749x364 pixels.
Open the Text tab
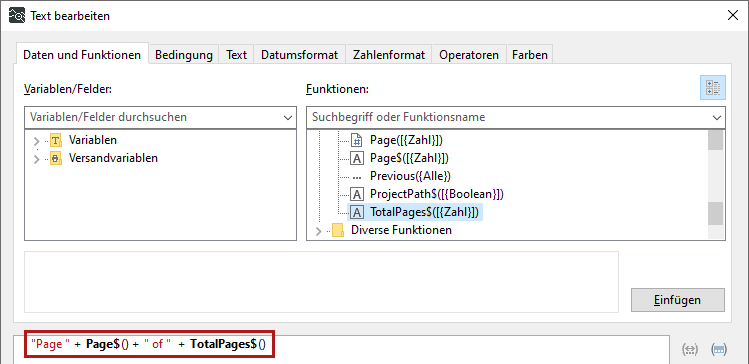pyautogui.click(x=236, y=55)
